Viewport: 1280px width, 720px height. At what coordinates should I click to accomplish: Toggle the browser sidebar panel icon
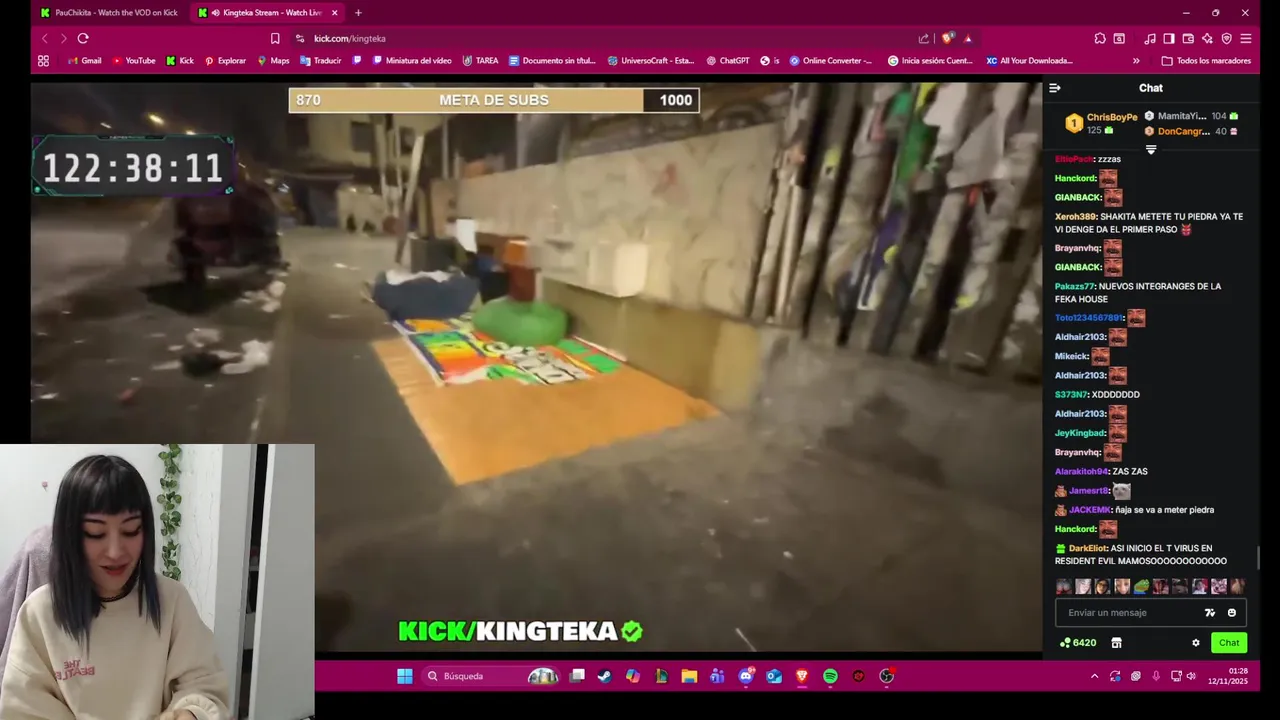[x=1168, y=38]
